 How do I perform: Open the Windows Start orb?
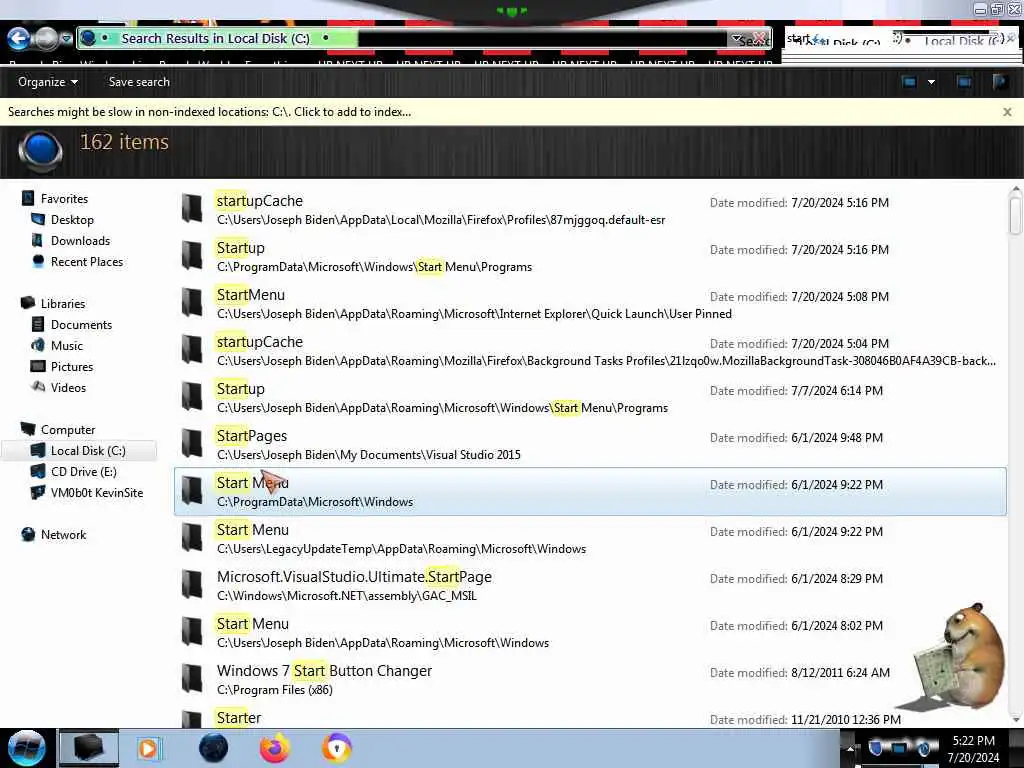26,748
